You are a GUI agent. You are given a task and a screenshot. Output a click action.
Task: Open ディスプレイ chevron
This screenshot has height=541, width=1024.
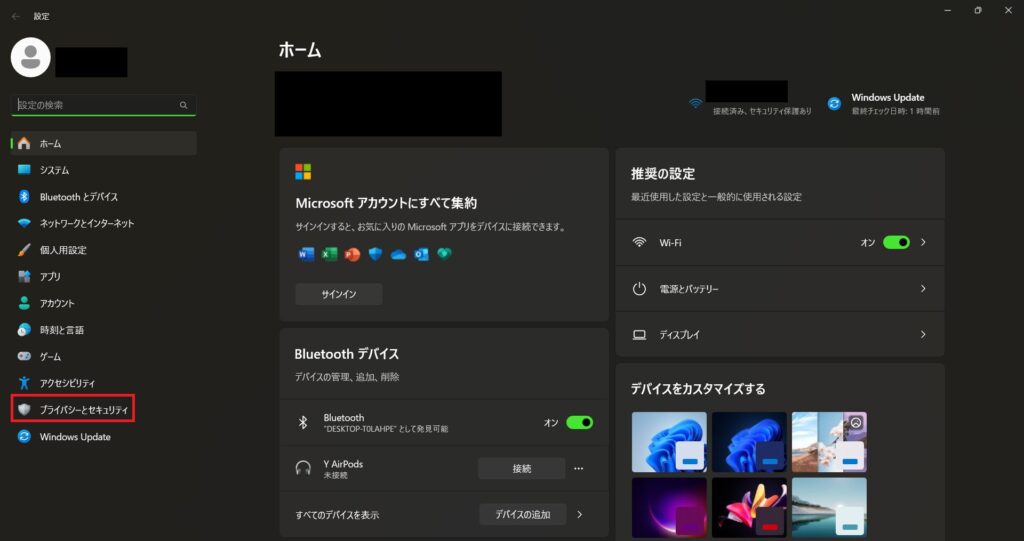923,335
